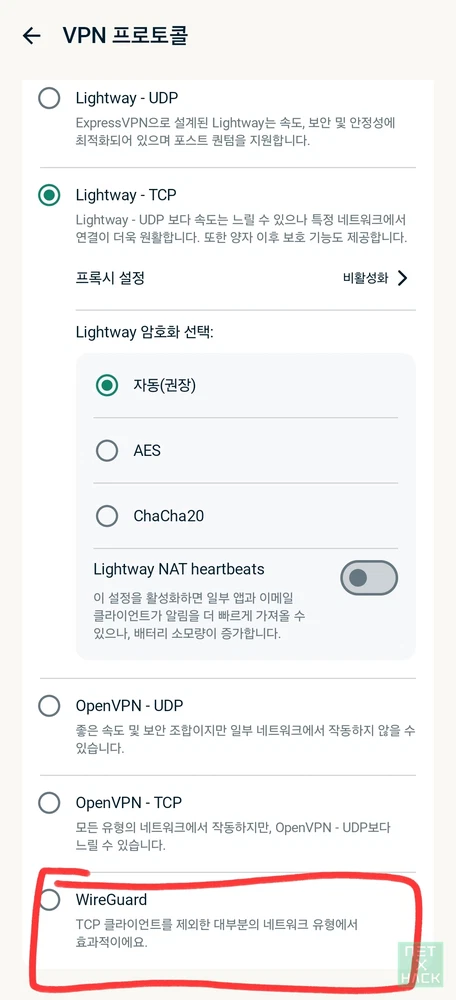Click the NET X HACK watermark logo
The image size is (456, 1000).
pos(420,962)
